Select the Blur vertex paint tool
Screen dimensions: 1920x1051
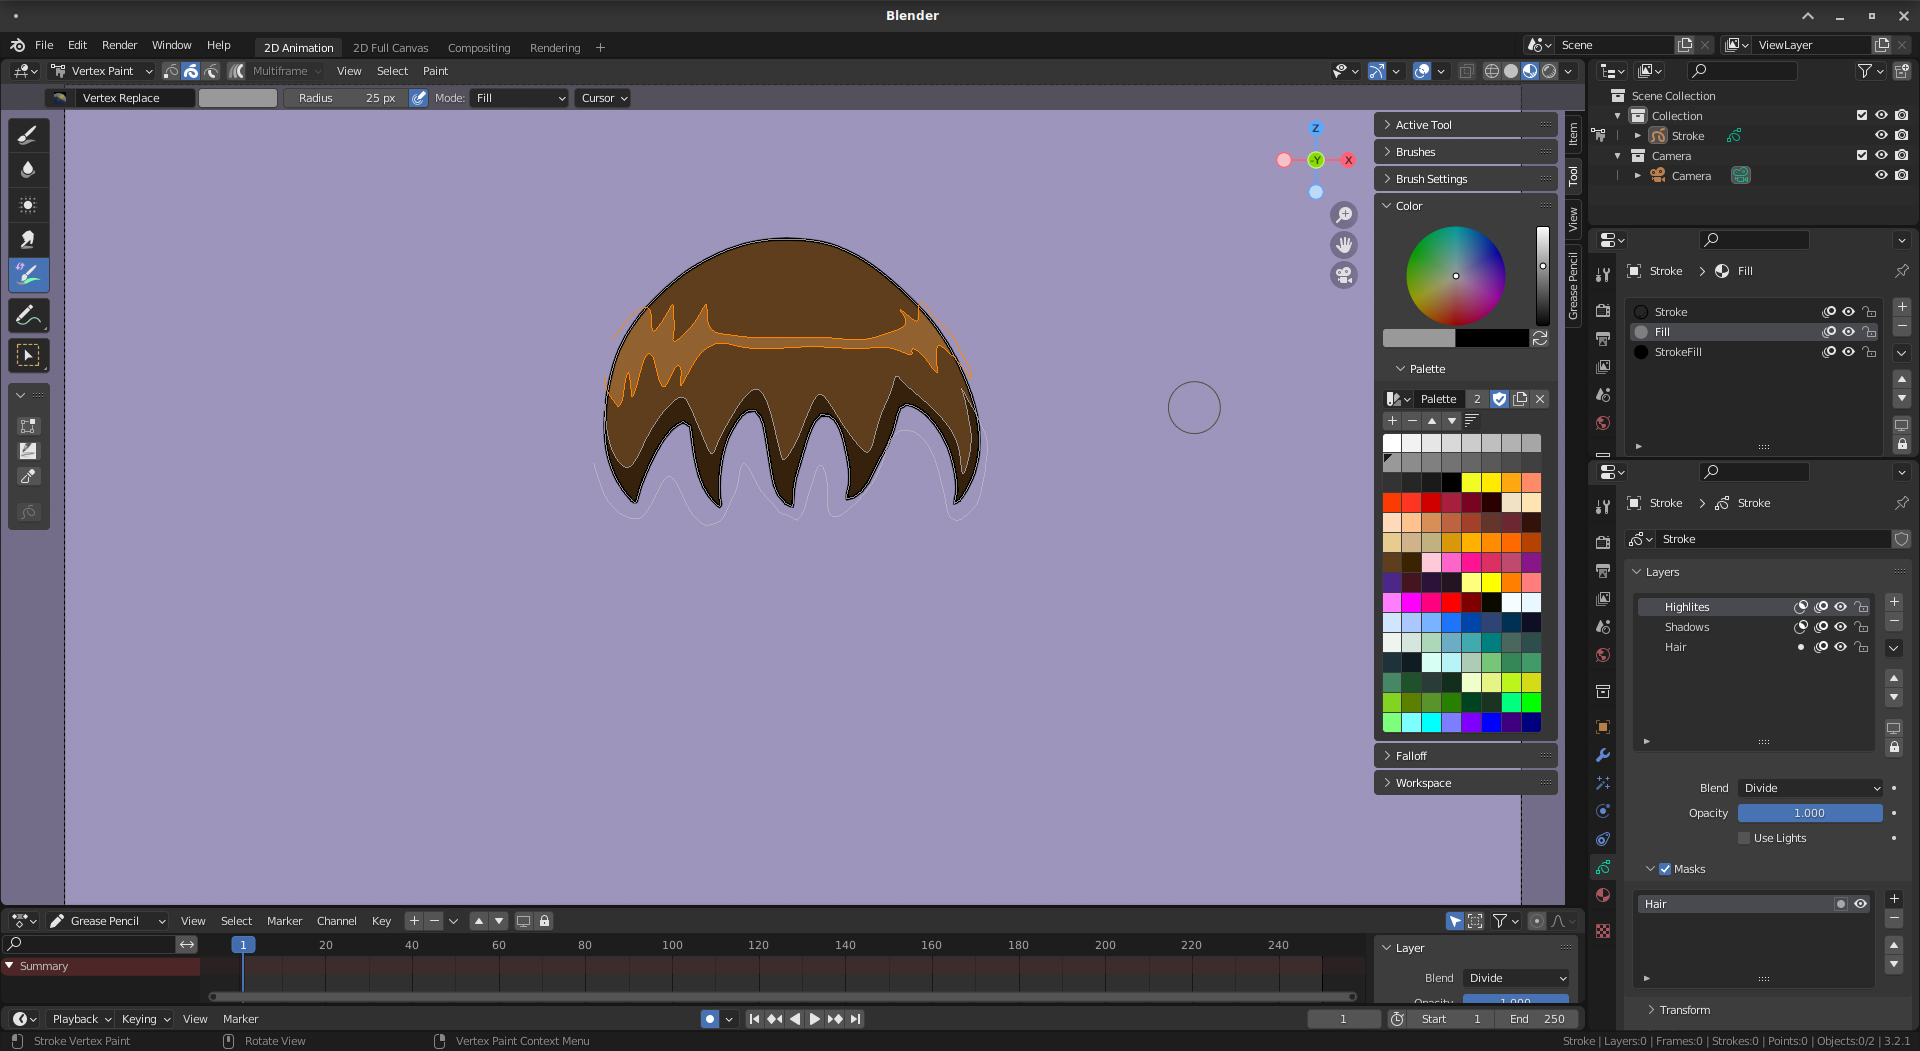tap(28, 170)
